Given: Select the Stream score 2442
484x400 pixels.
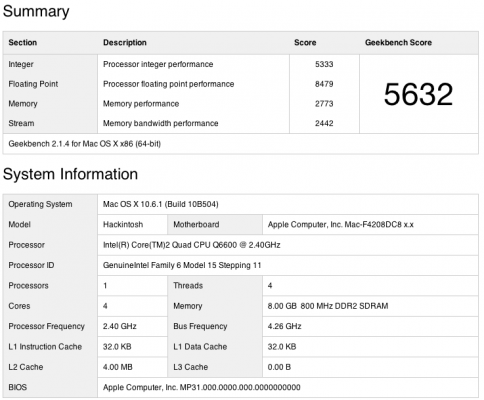Looking at the screenshot, I should tap(324, 123).
